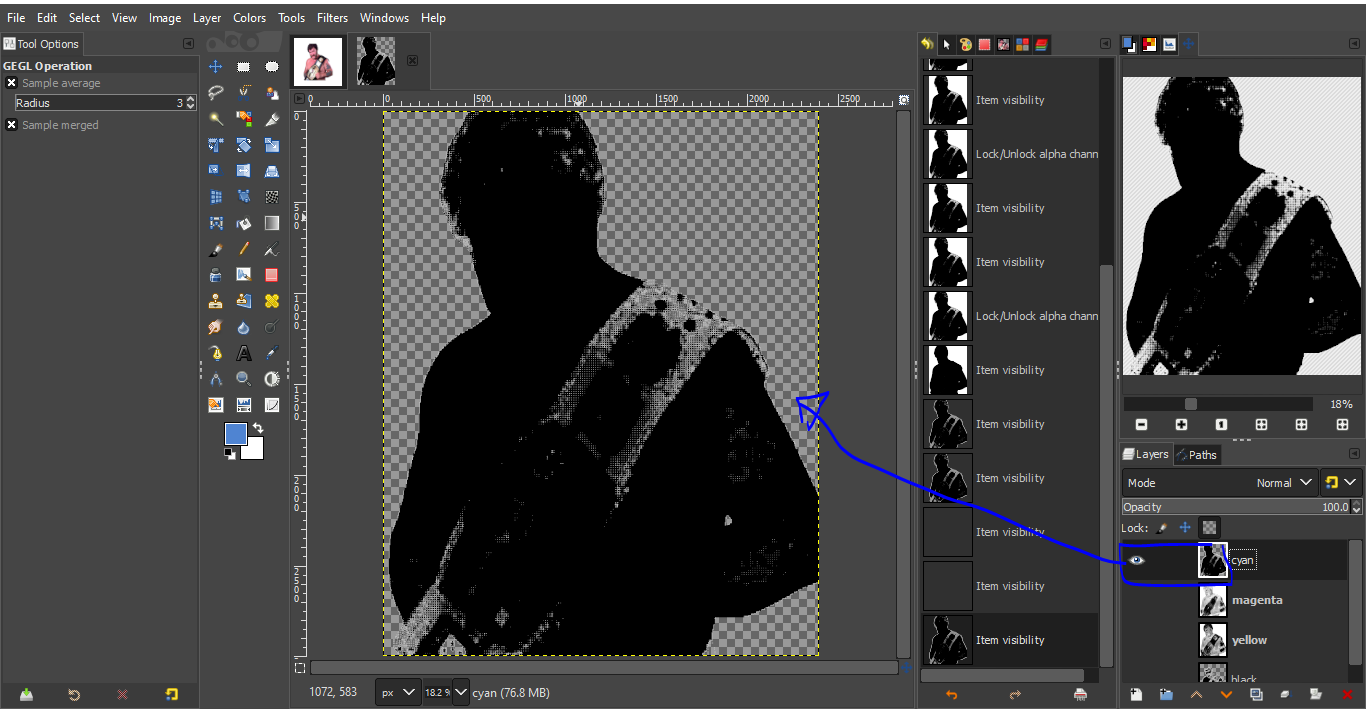
Task: Select the Move tool in toolbox
Action: pos(215,67)
